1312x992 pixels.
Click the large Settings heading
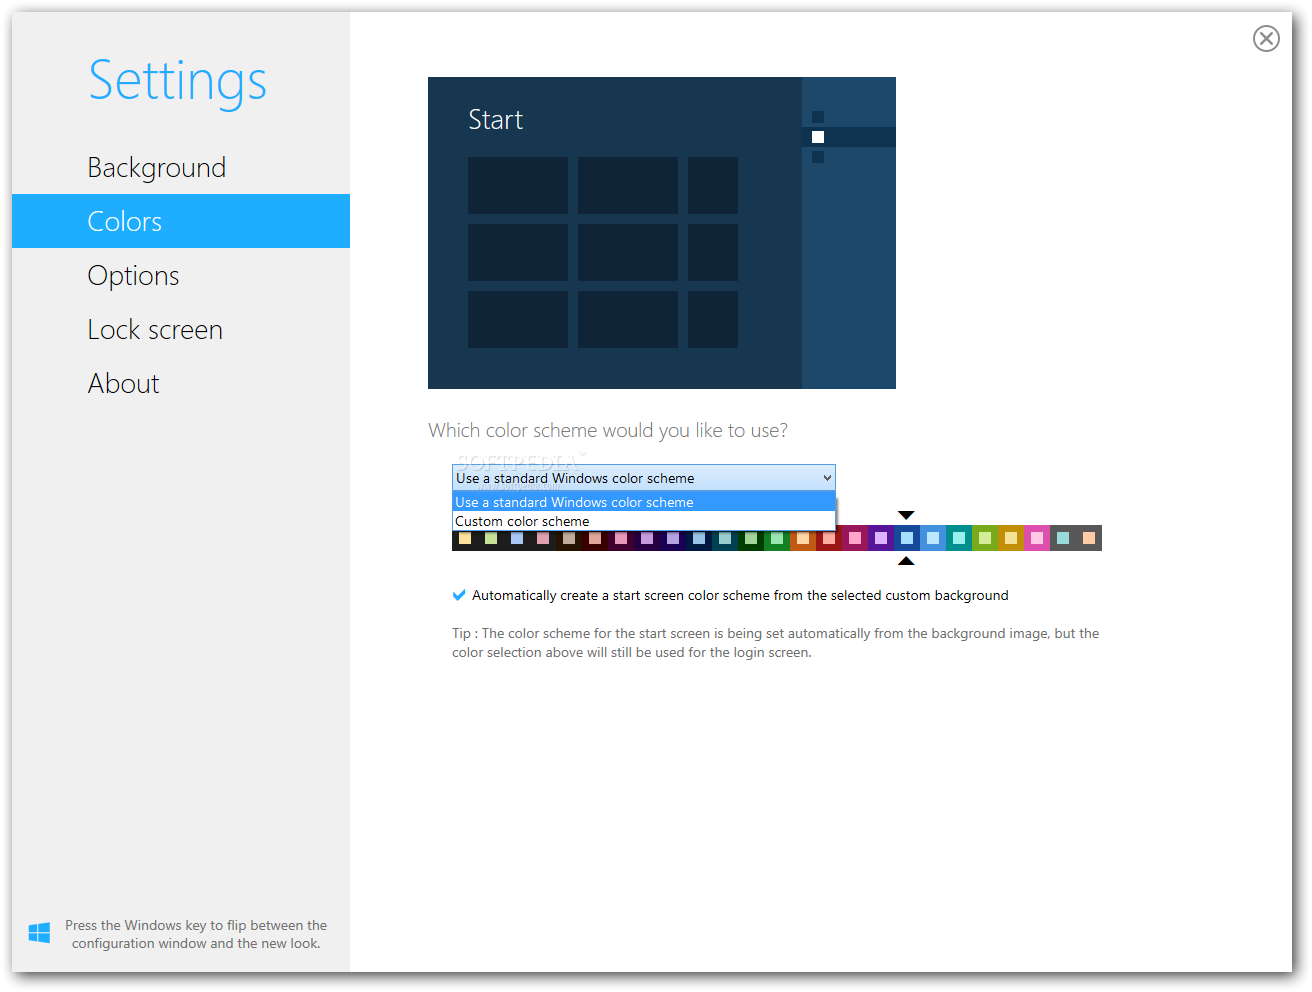coord(178,81)
